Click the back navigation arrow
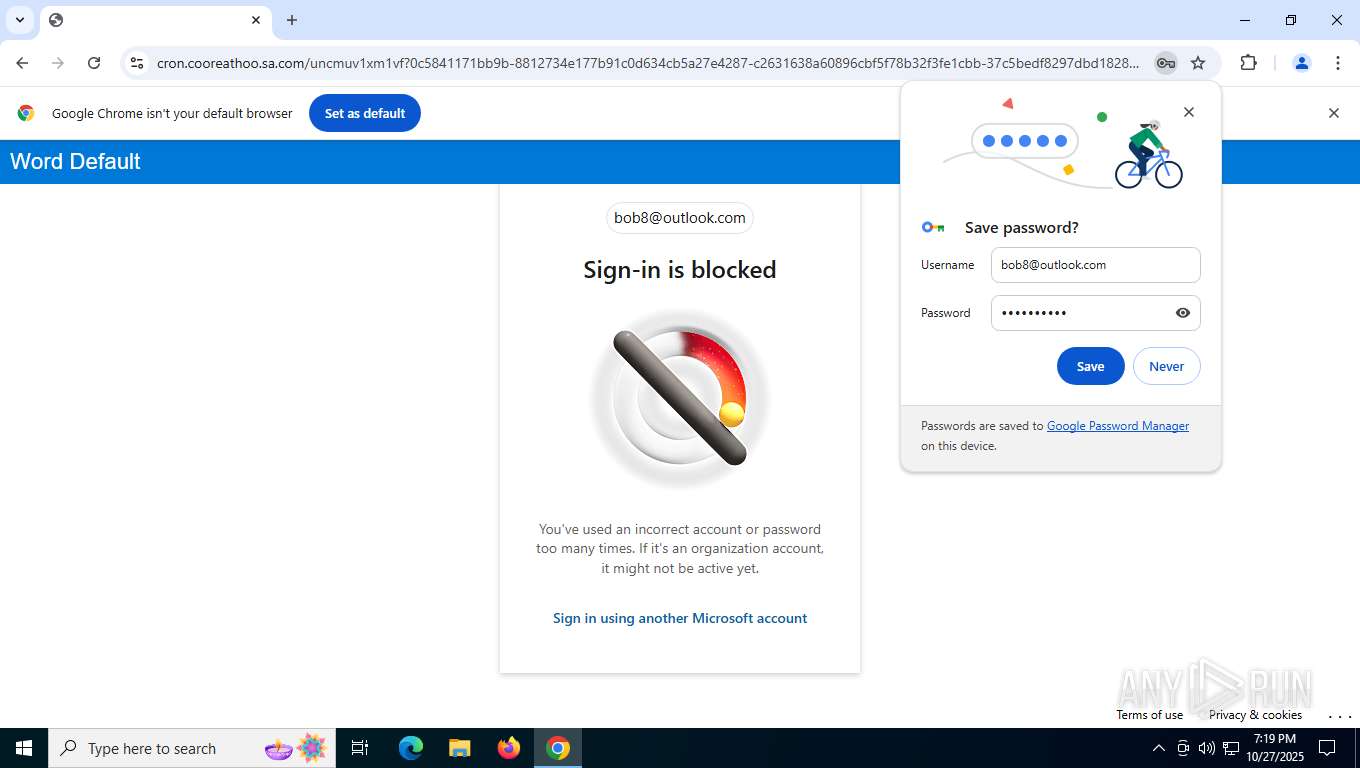1360x768 pixels. pyautogui.click(x=22, y=63)
